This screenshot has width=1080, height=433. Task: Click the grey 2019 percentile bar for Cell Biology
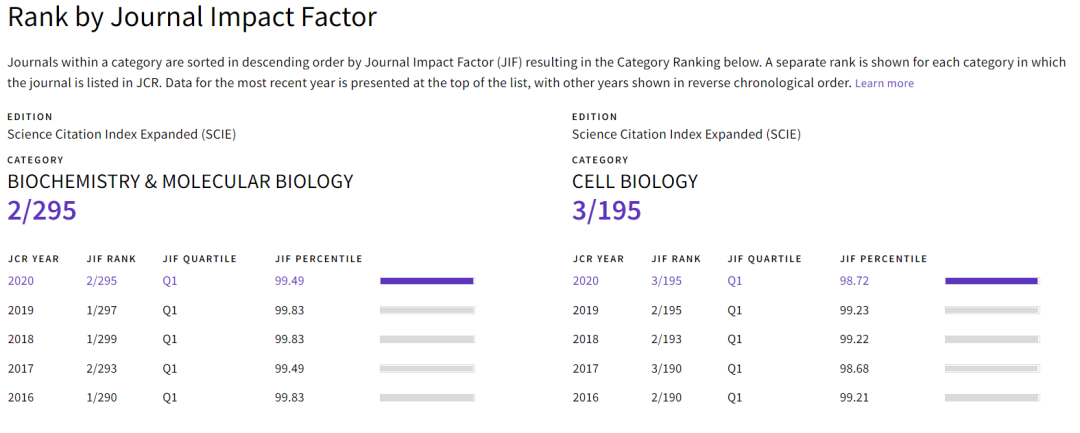click(991, 310)
